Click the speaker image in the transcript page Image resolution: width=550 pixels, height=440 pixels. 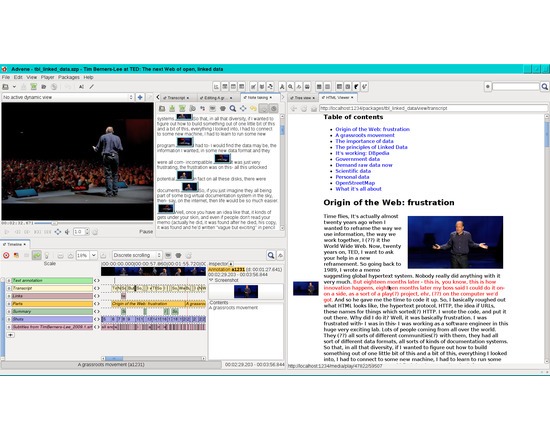click(455, 242)
